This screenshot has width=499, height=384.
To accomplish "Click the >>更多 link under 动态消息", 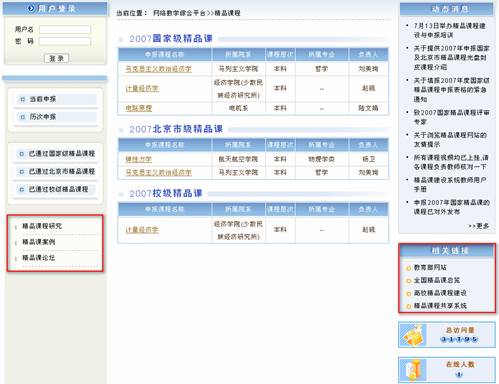I will pos(479,226).
